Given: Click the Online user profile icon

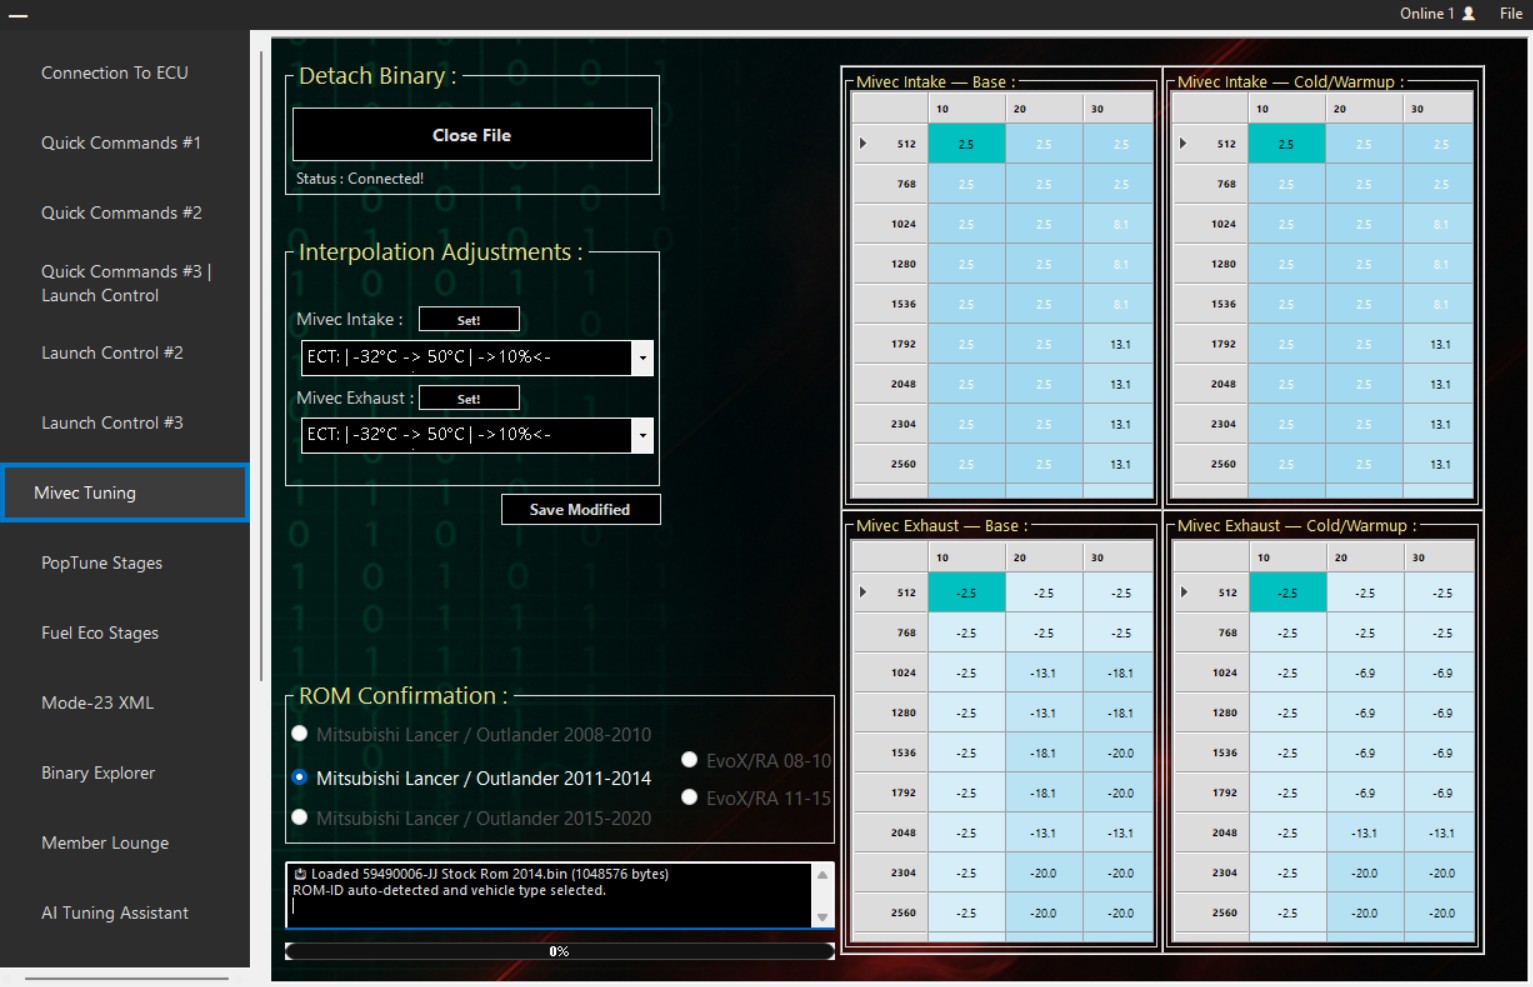Looking at the screenshot, I should (1468, 13).
